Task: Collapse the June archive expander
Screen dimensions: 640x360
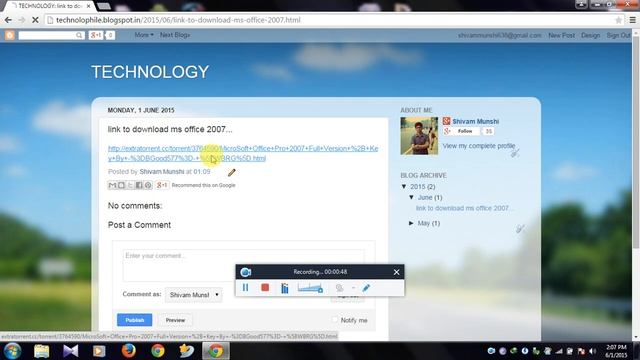Action: click(411, 197)
